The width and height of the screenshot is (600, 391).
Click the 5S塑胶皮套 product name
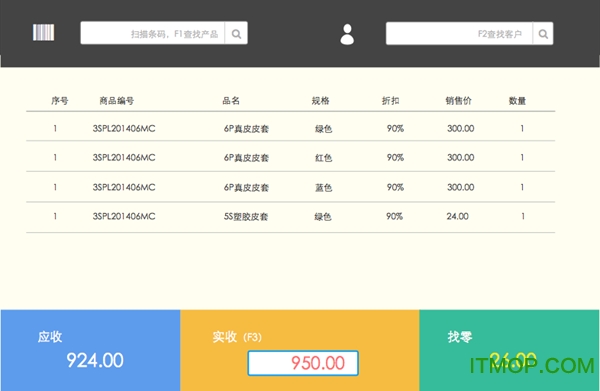tap(246, 217)
